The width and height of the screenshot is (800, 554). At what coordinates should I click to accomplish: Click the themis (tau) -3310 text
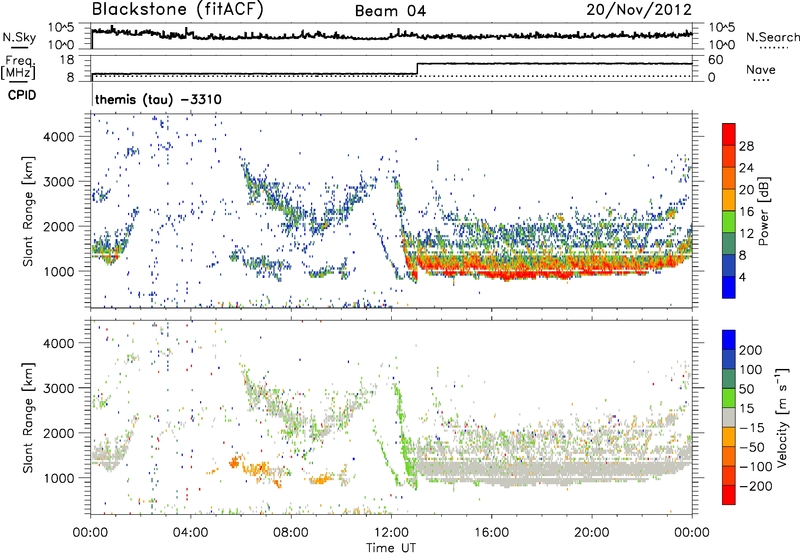[x=158, y=99]
